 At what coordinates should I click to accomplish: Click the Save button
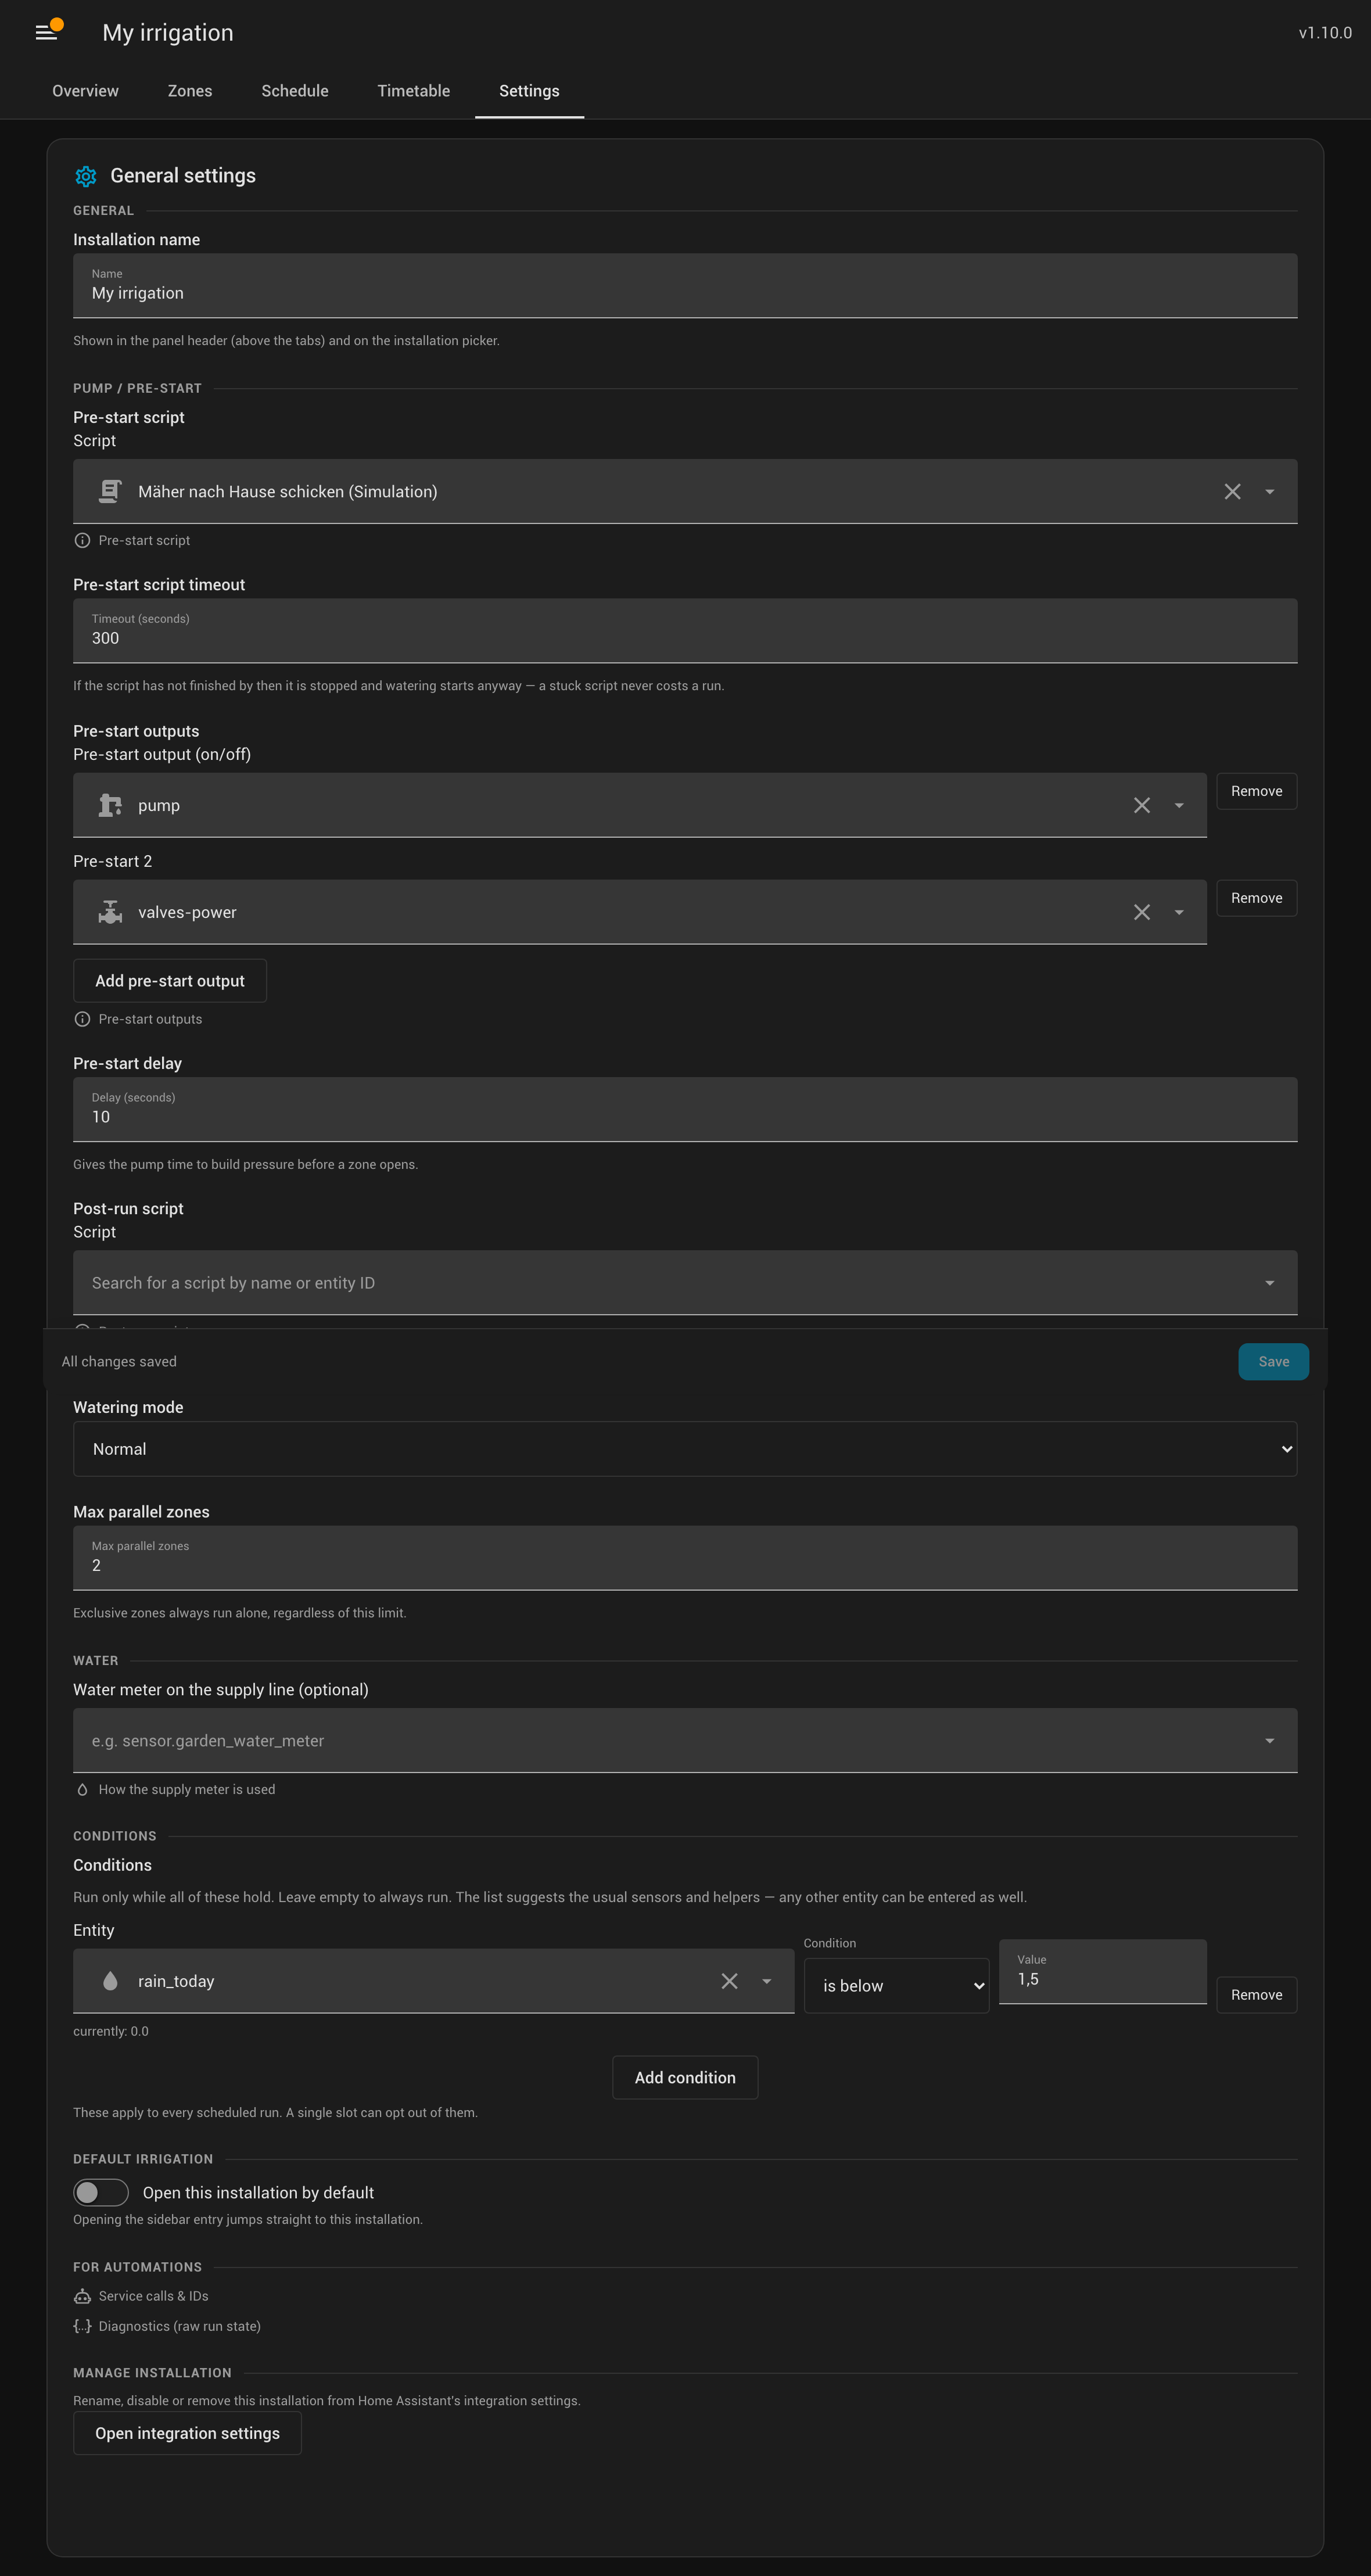point(1273,1362)
